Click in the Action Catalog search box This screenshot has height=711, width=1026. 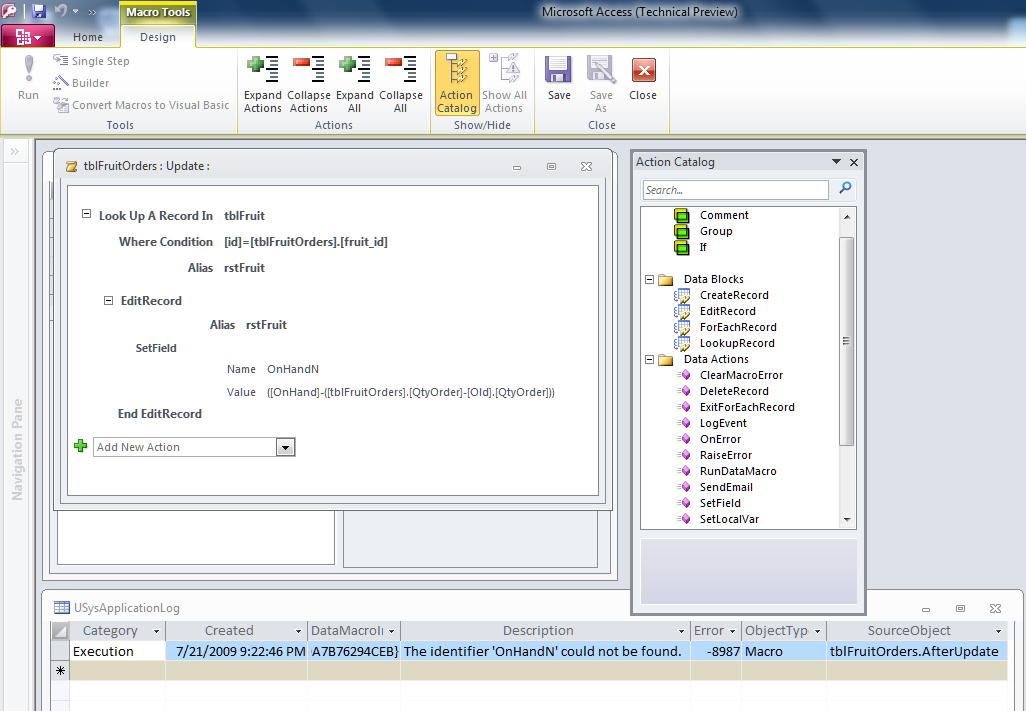point(735,190)
